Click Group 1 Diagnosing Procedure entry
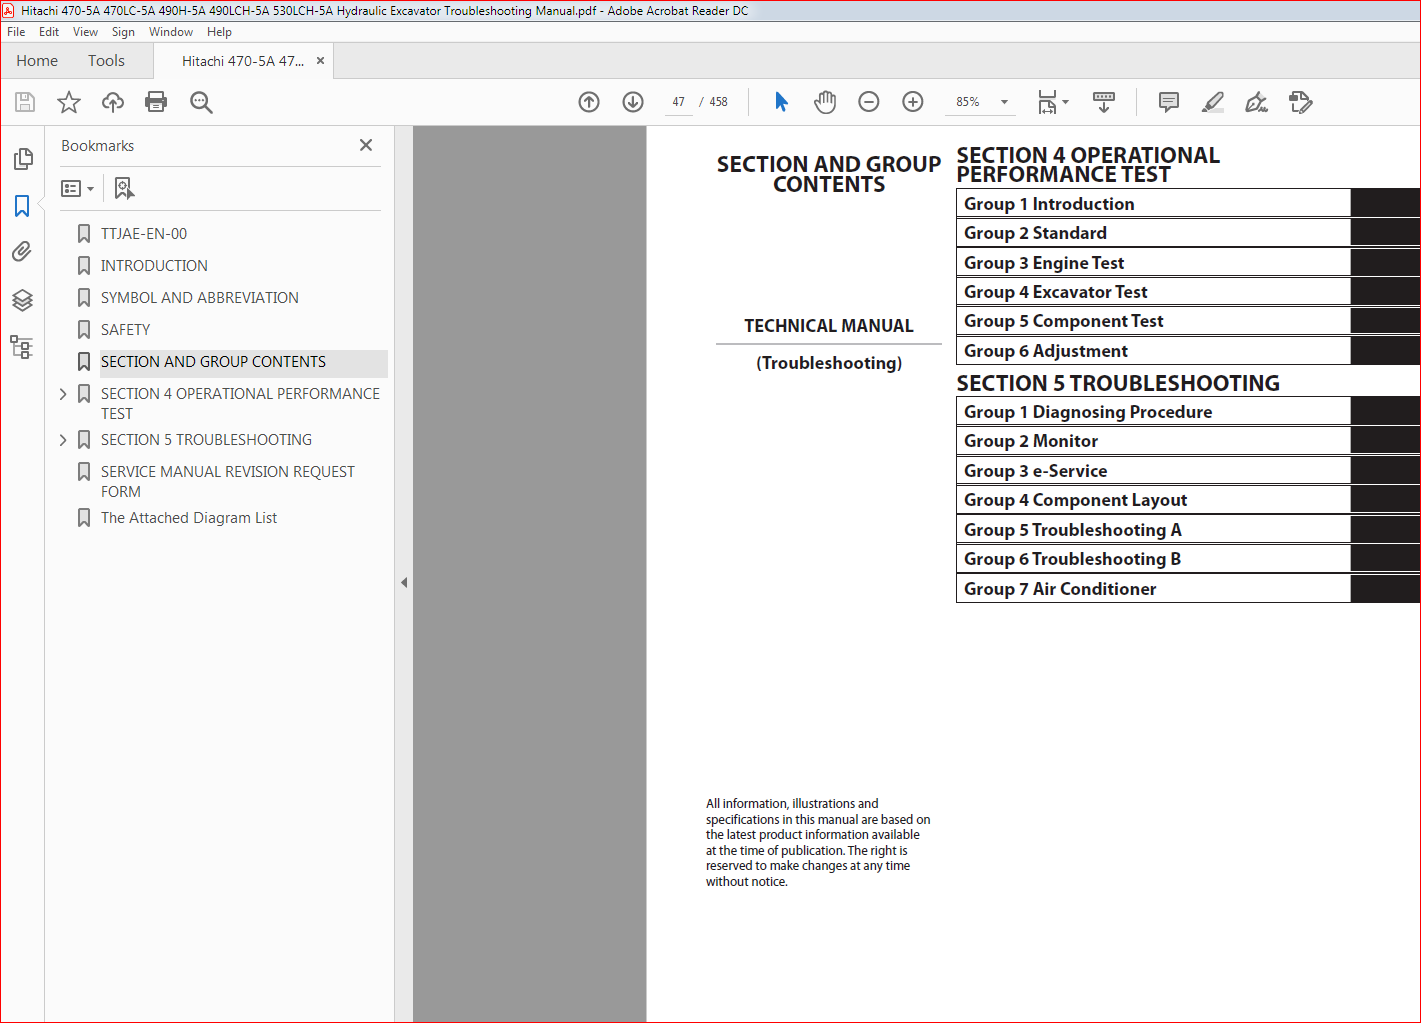This screenshot has height=1023, width=1421. [x=1088, y=412]
